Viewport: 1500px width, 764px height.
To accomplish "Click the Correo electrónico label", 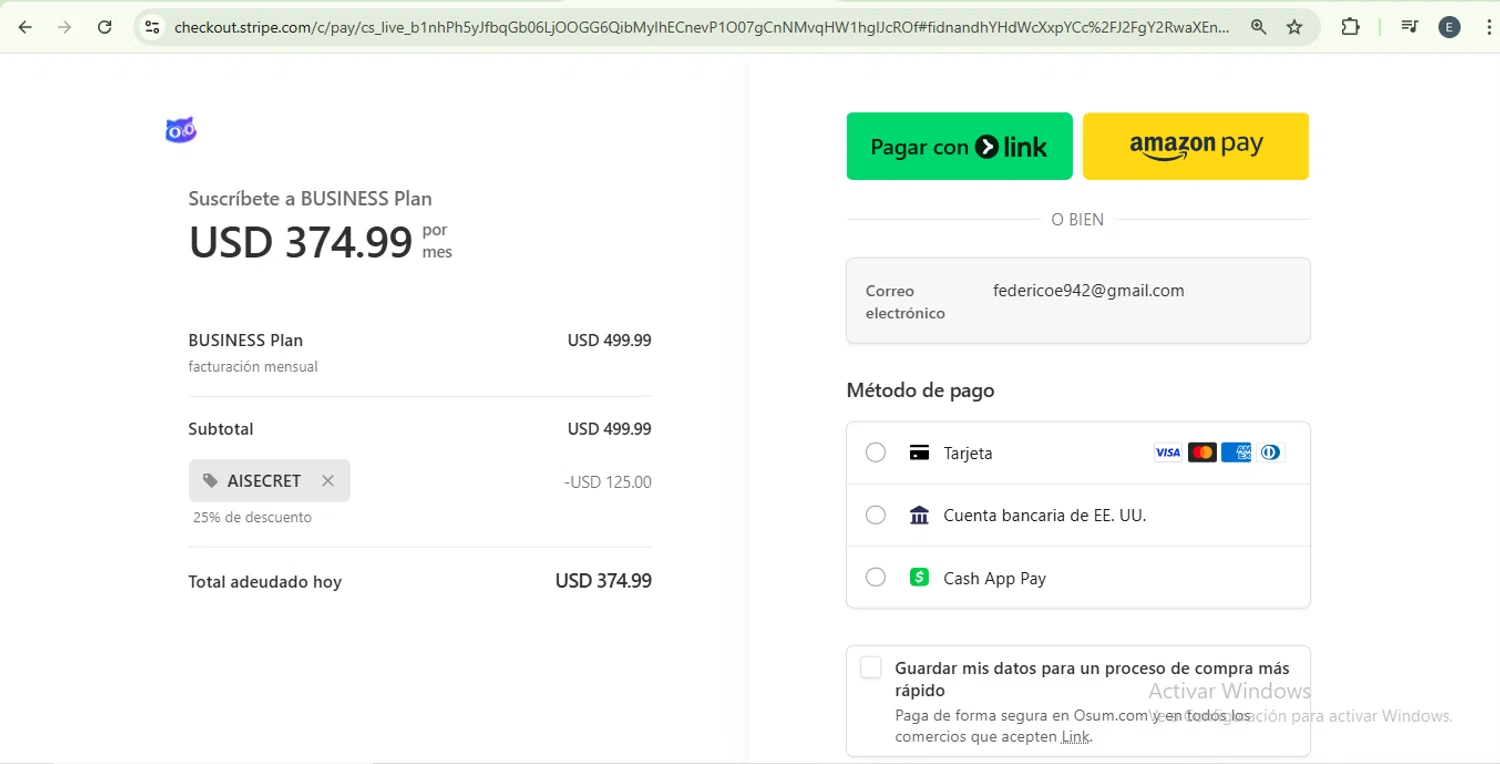I will (905, 302).
